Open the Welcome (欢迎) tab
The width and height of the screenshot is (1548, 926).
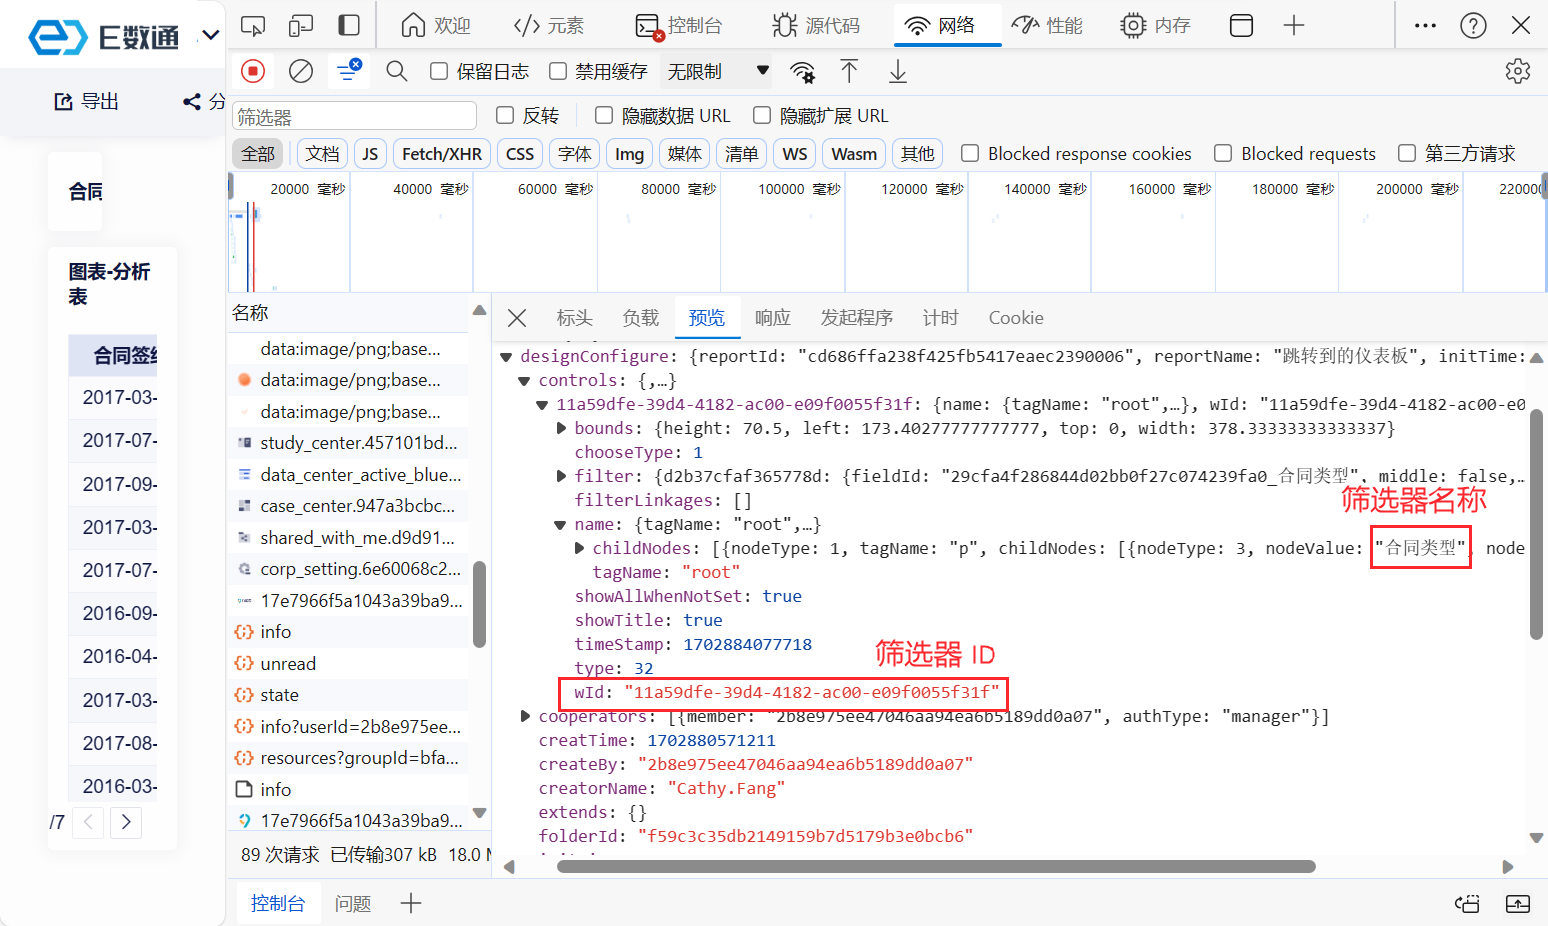436,25
